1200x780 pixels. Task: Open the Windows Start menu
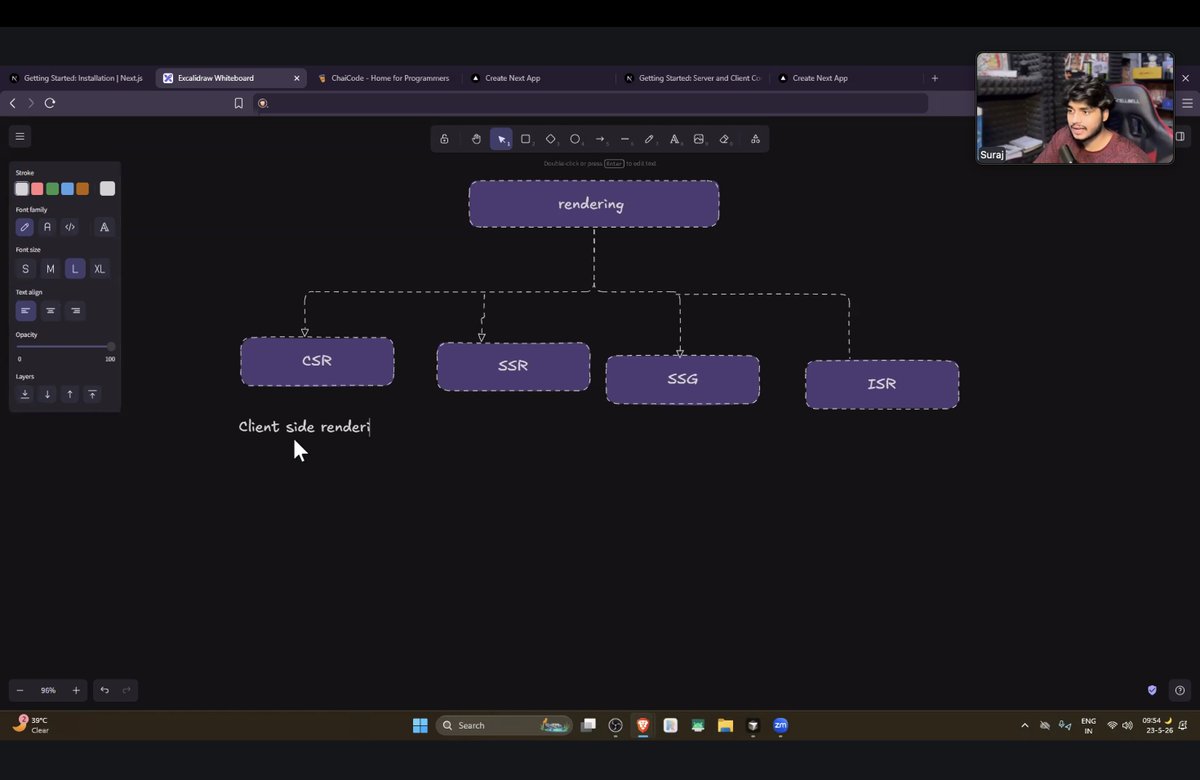pyautogui.click(x=420, y=725)
